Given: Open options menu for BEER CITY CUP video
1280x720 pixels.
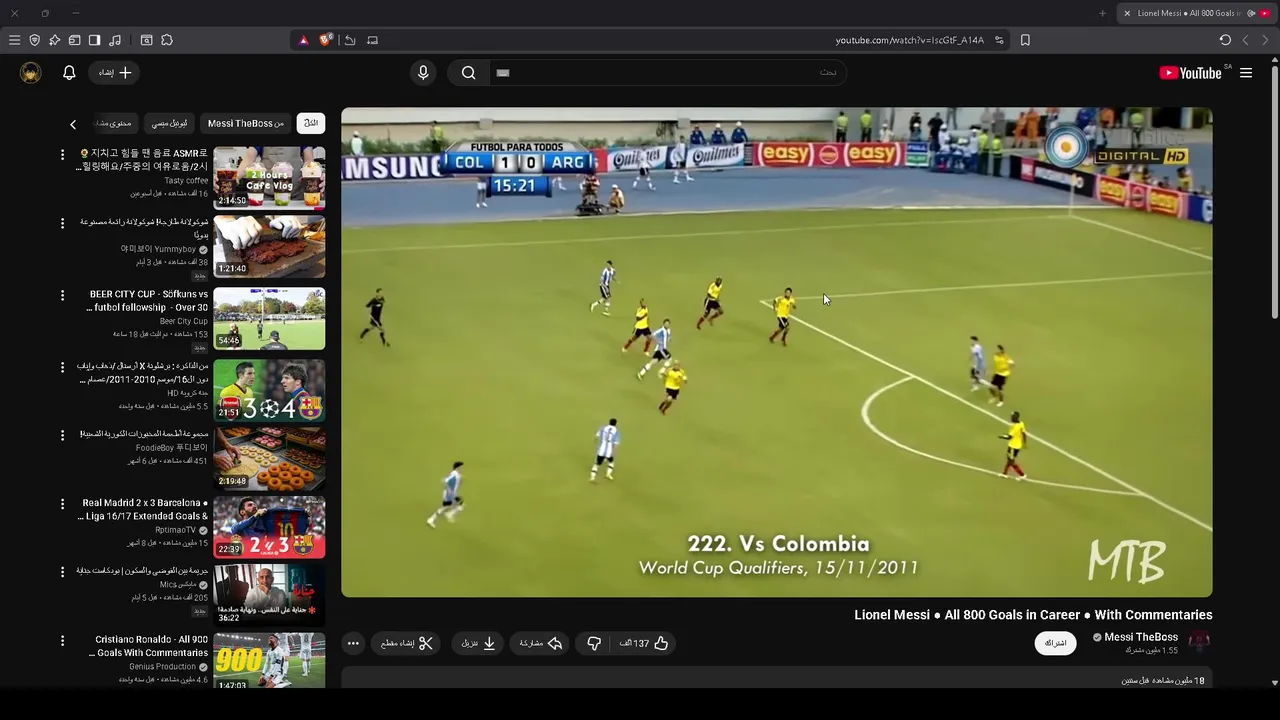Looking at the screenshot, I should pos(62,295).
